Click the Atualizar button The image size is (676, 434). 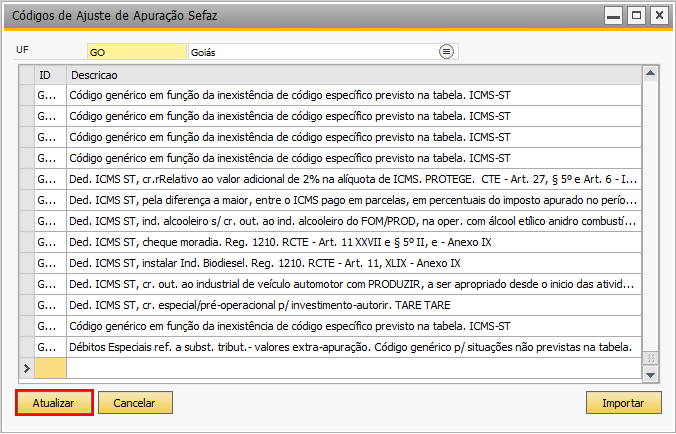point(54,403)
